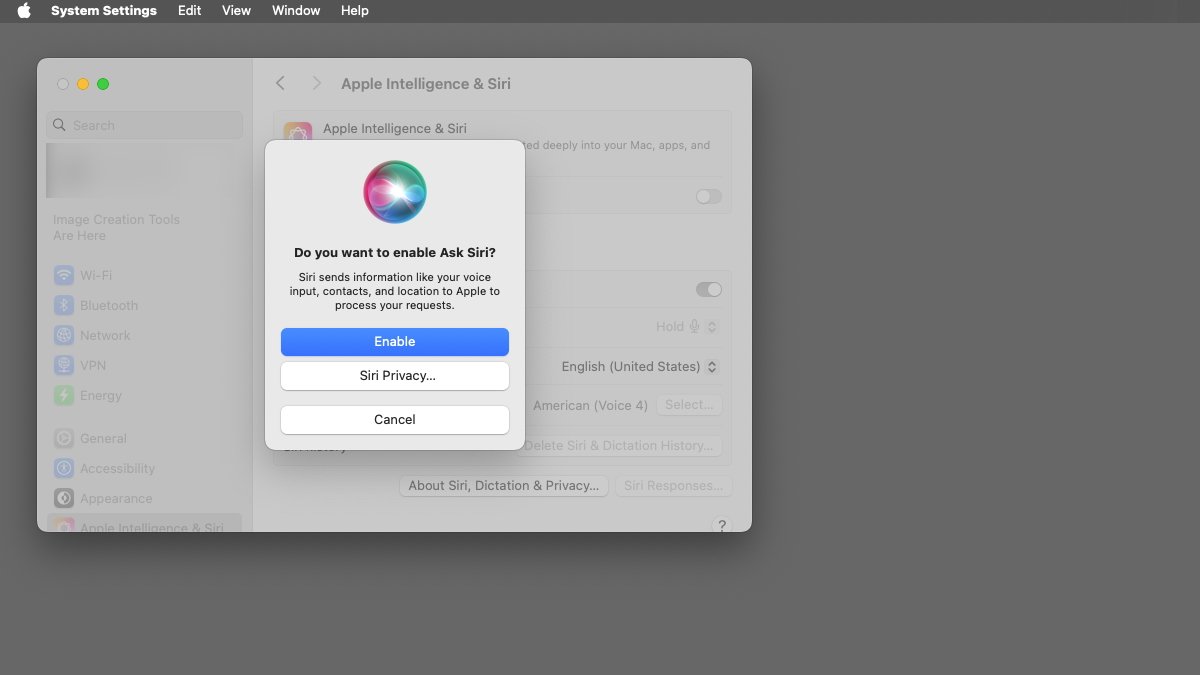Image resolution: width=1200 pixels, height=675 pixels.
Task: Click the magnifying glass search icon
Action: point(59,125)
